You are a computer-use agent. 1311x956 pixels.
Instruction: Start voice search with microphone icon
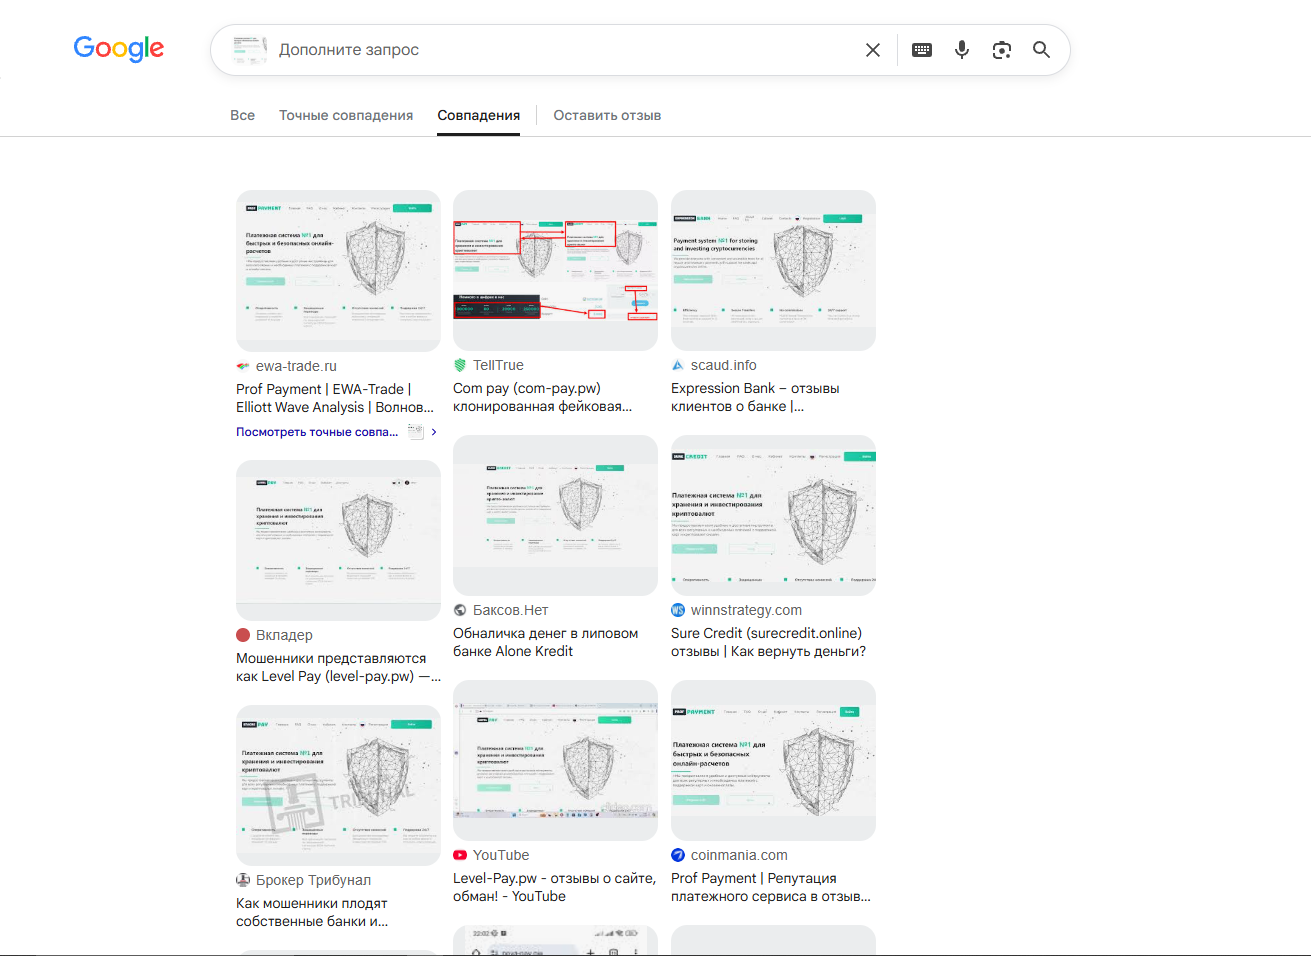click(x=962, y=50)
